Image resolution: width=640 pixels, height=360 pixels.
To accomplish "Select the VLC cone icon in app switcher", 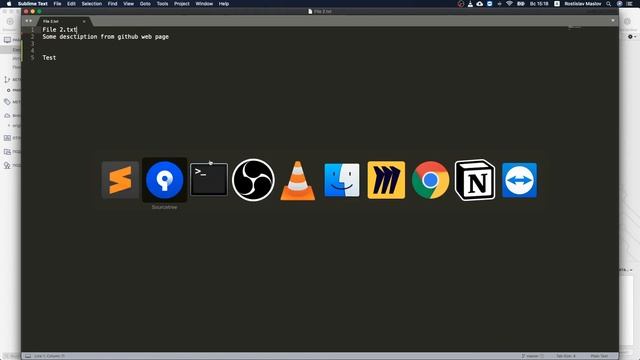I will 298,180.
